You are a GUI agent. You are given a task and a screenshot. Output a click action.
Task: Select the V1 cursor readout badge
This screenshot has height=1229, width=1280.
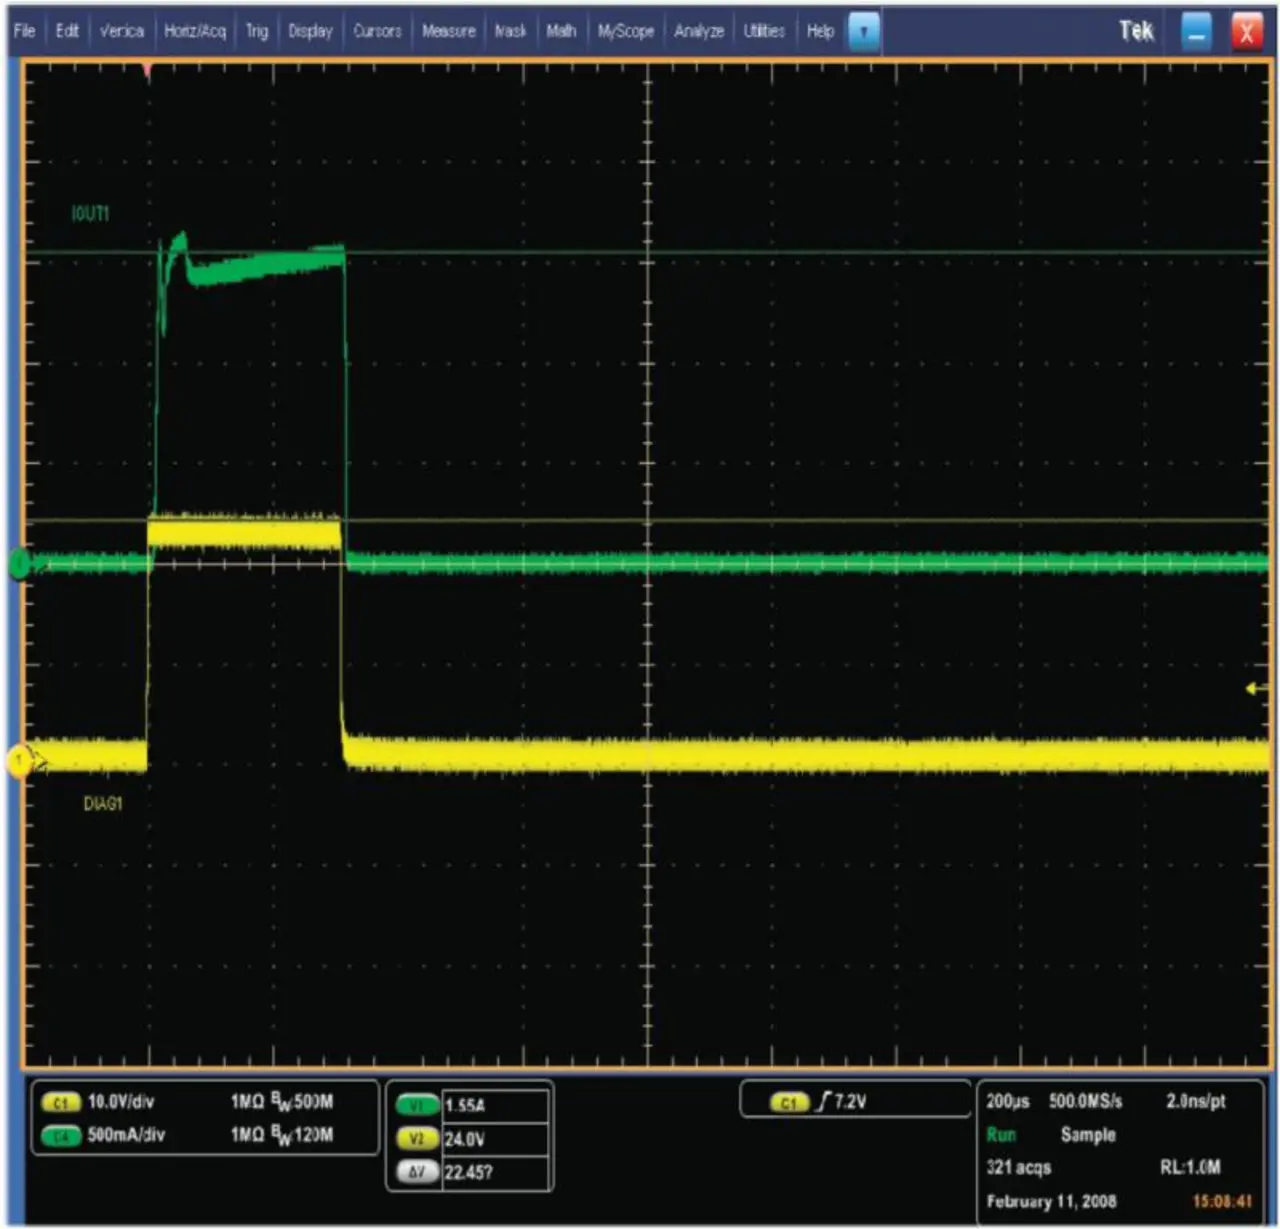pyautogui.click(x=417, y=1105)
